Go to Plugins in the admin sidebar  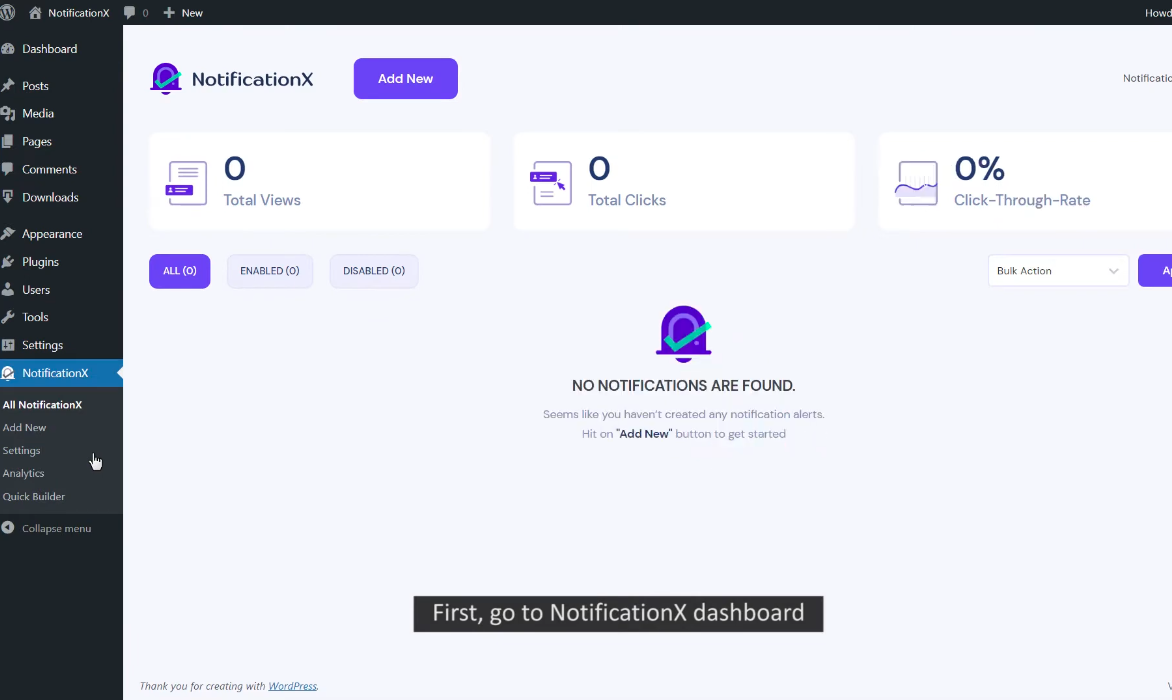40,262
